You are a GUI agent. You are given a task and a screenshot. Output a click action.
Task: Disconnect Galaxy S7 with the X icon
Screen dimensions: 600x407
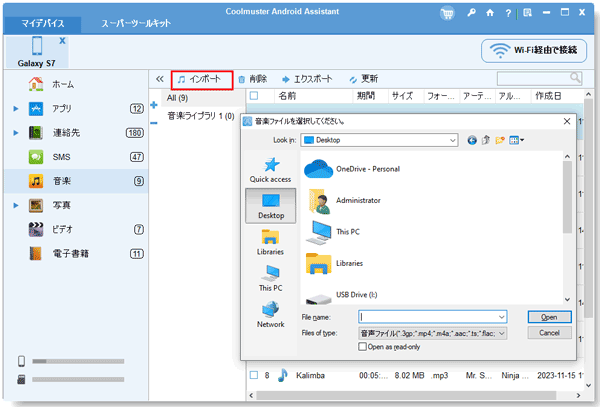tap(62, 41)
